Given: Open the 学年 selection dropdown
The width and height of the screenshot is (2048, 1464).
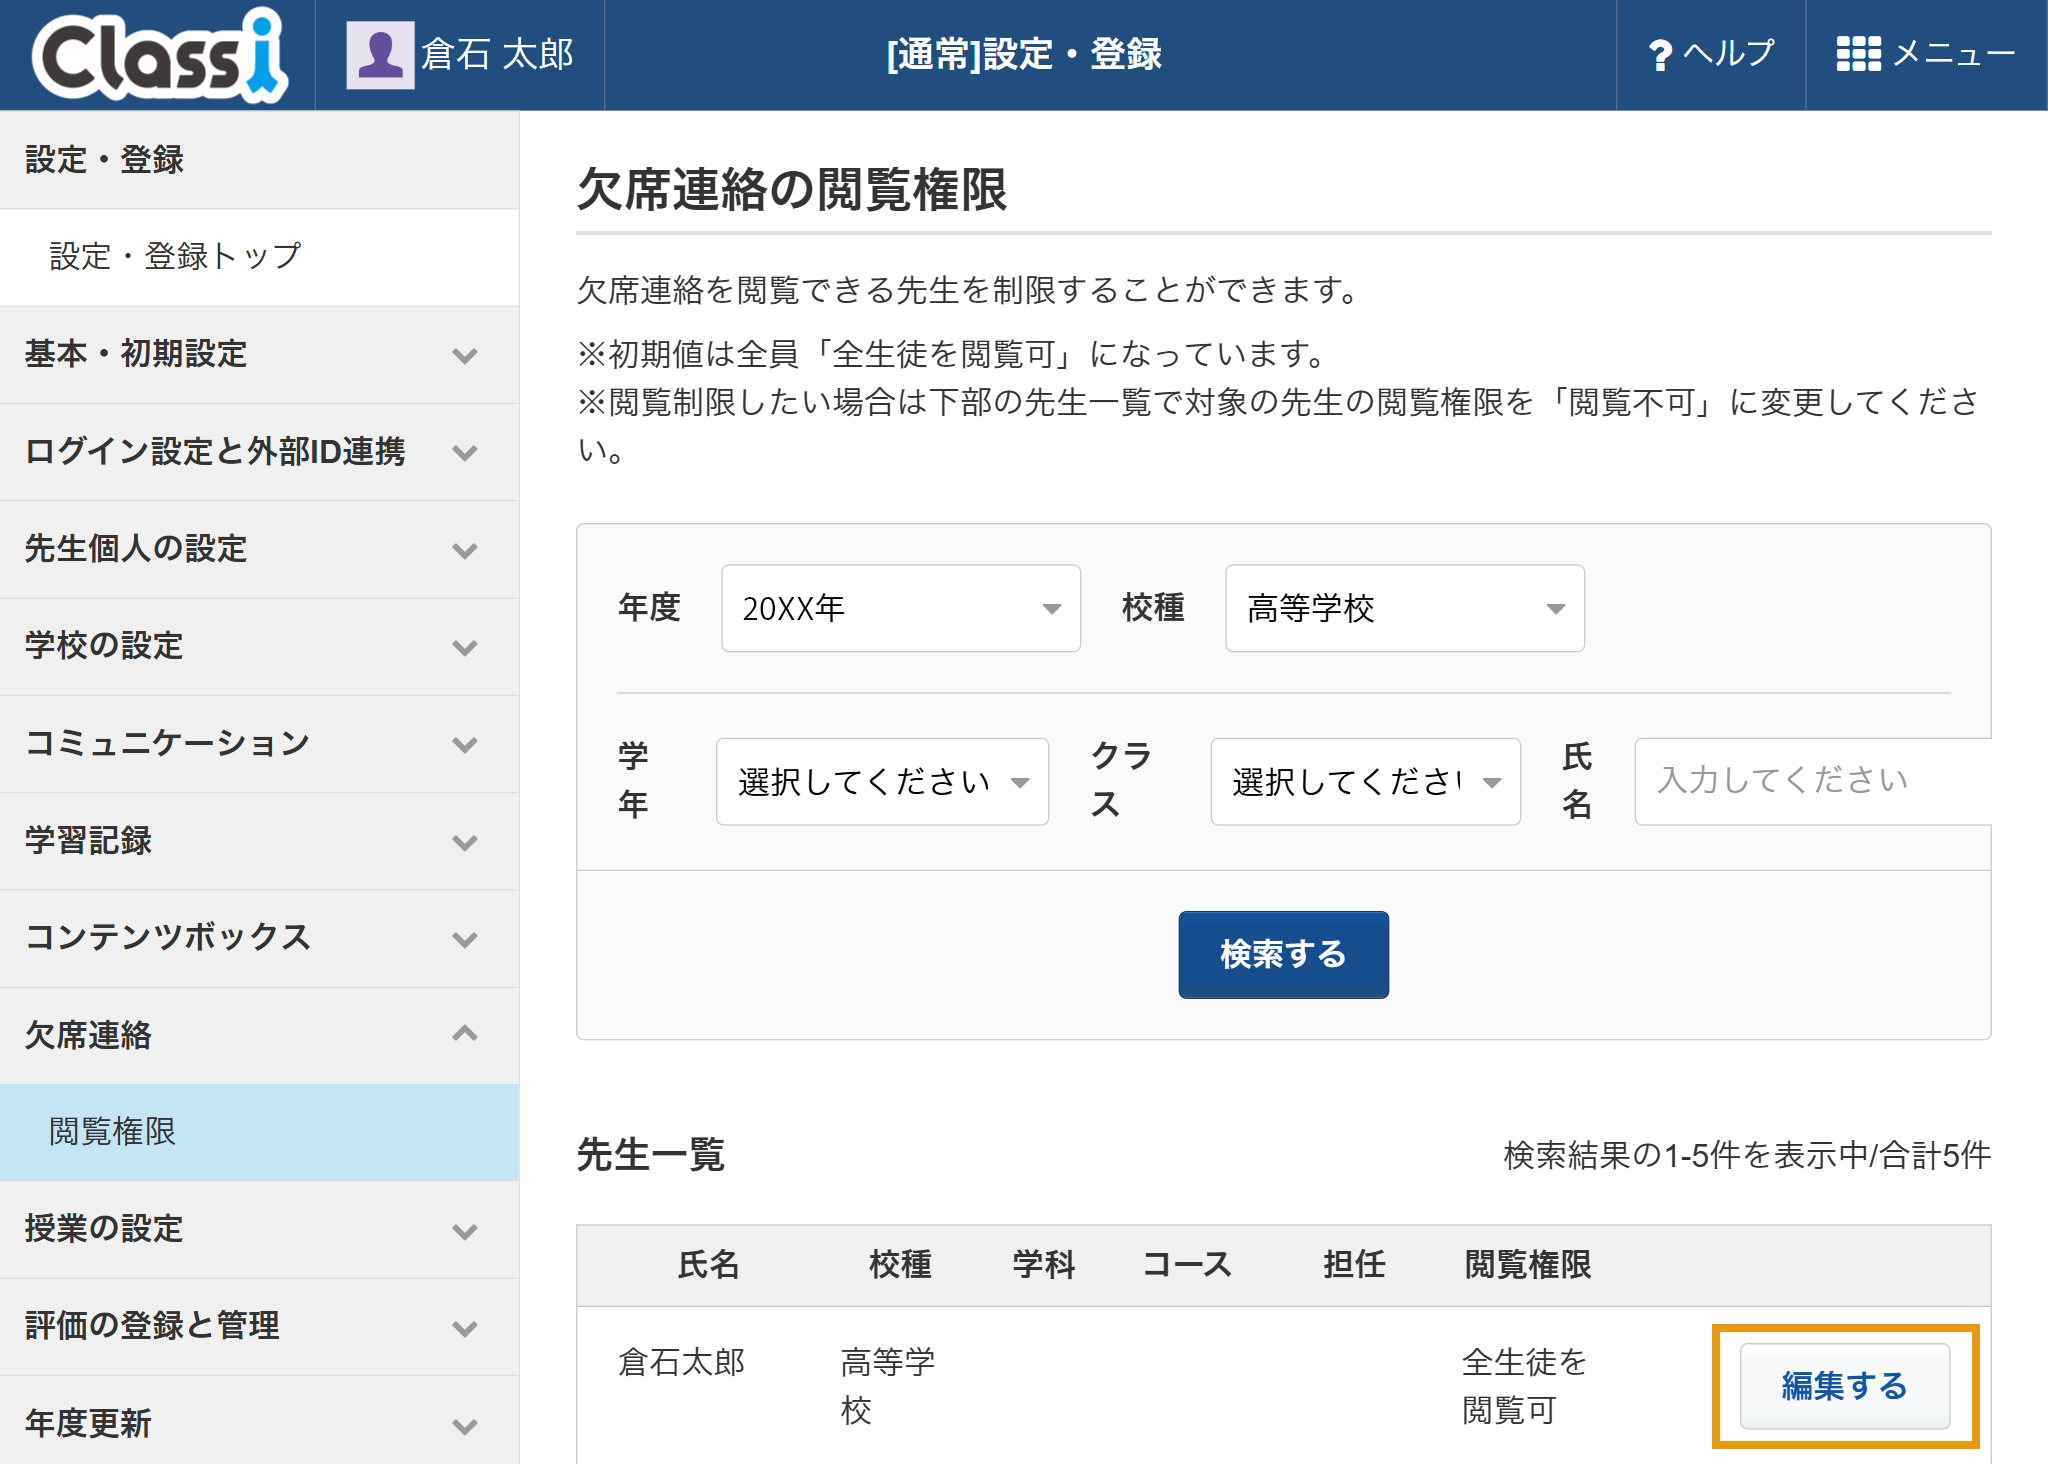Looking at the screenshot, I should click(882, 782).
